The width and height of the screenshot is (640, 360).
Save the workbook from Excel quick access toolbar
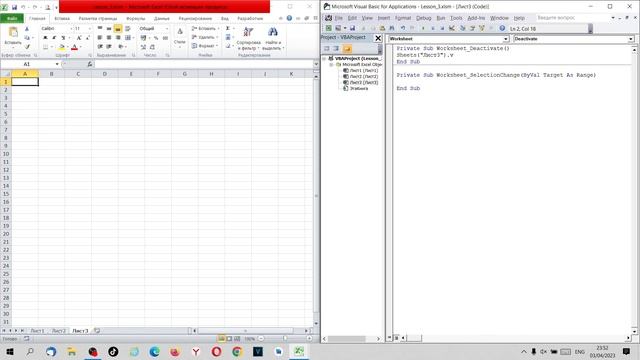[x=14, y=7]
